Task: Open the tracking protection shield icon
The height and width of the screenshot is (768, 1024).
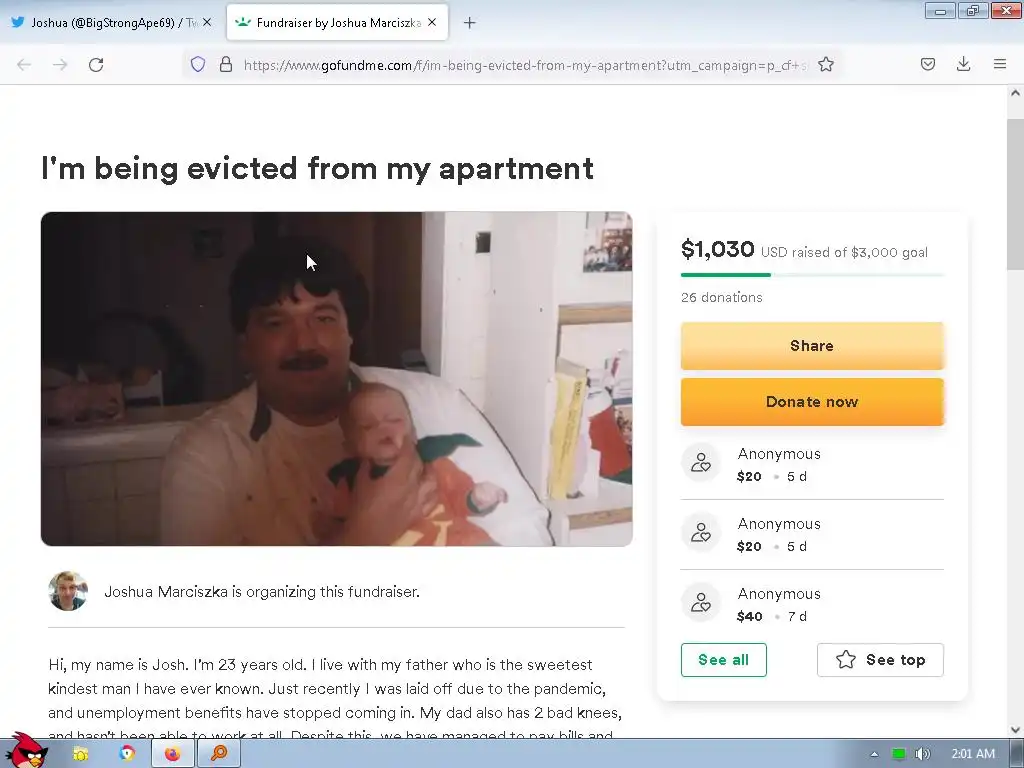Action: coord(198,65)
